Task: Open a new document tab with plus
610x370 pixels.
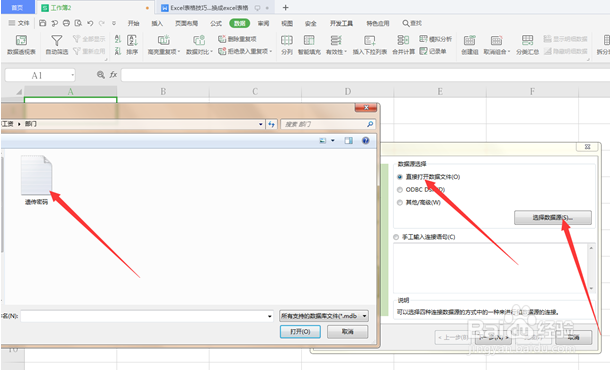Action: [x=286, y=7]
